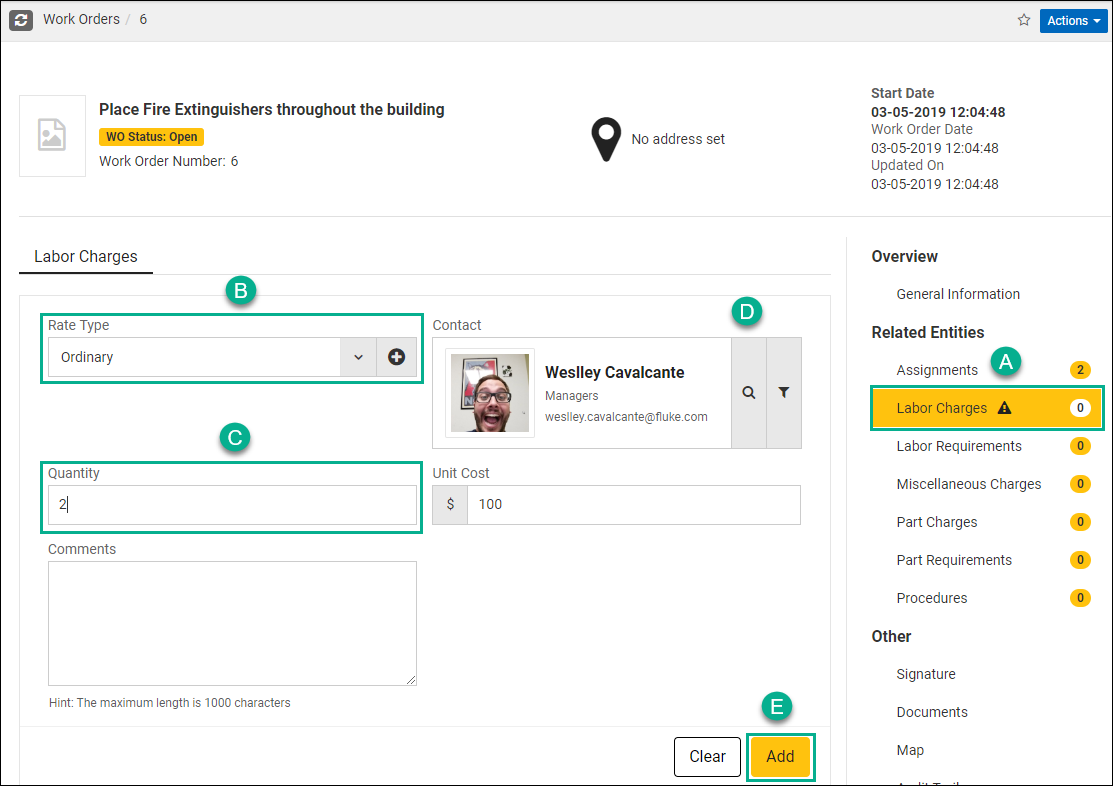Open Part Requirements entity
Viewport: 1113px width, 786px height.
[954, 560]
